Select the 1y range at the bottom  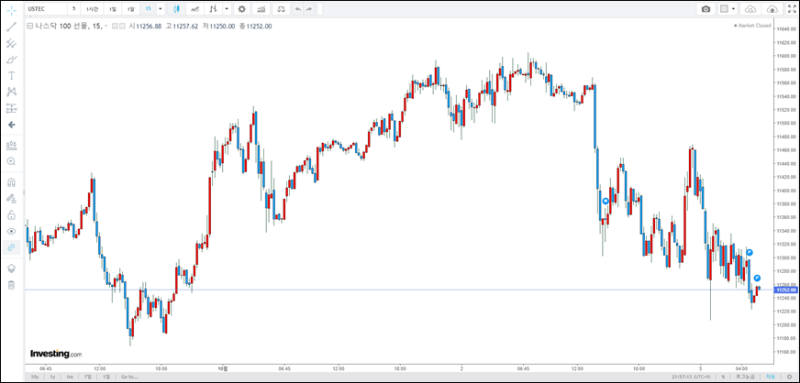[52, 376]
